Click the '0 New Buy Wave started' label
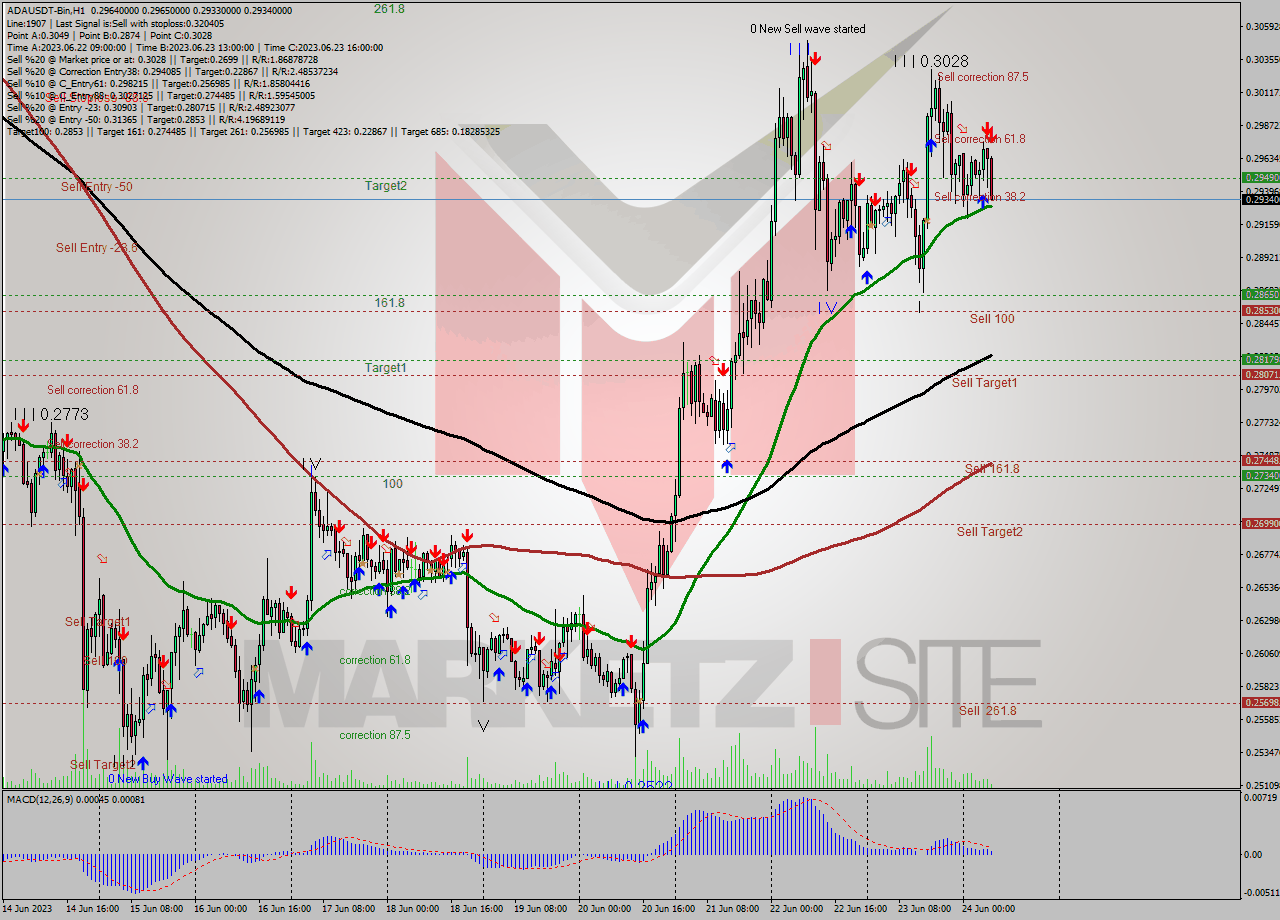The image size is (1280, 920). pyautogui.click(x=168, y=779)
